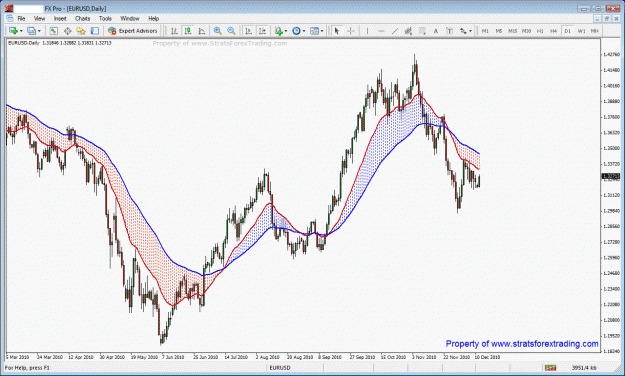Switch chart to Candlesticks mode

click(x=188, y=31)
